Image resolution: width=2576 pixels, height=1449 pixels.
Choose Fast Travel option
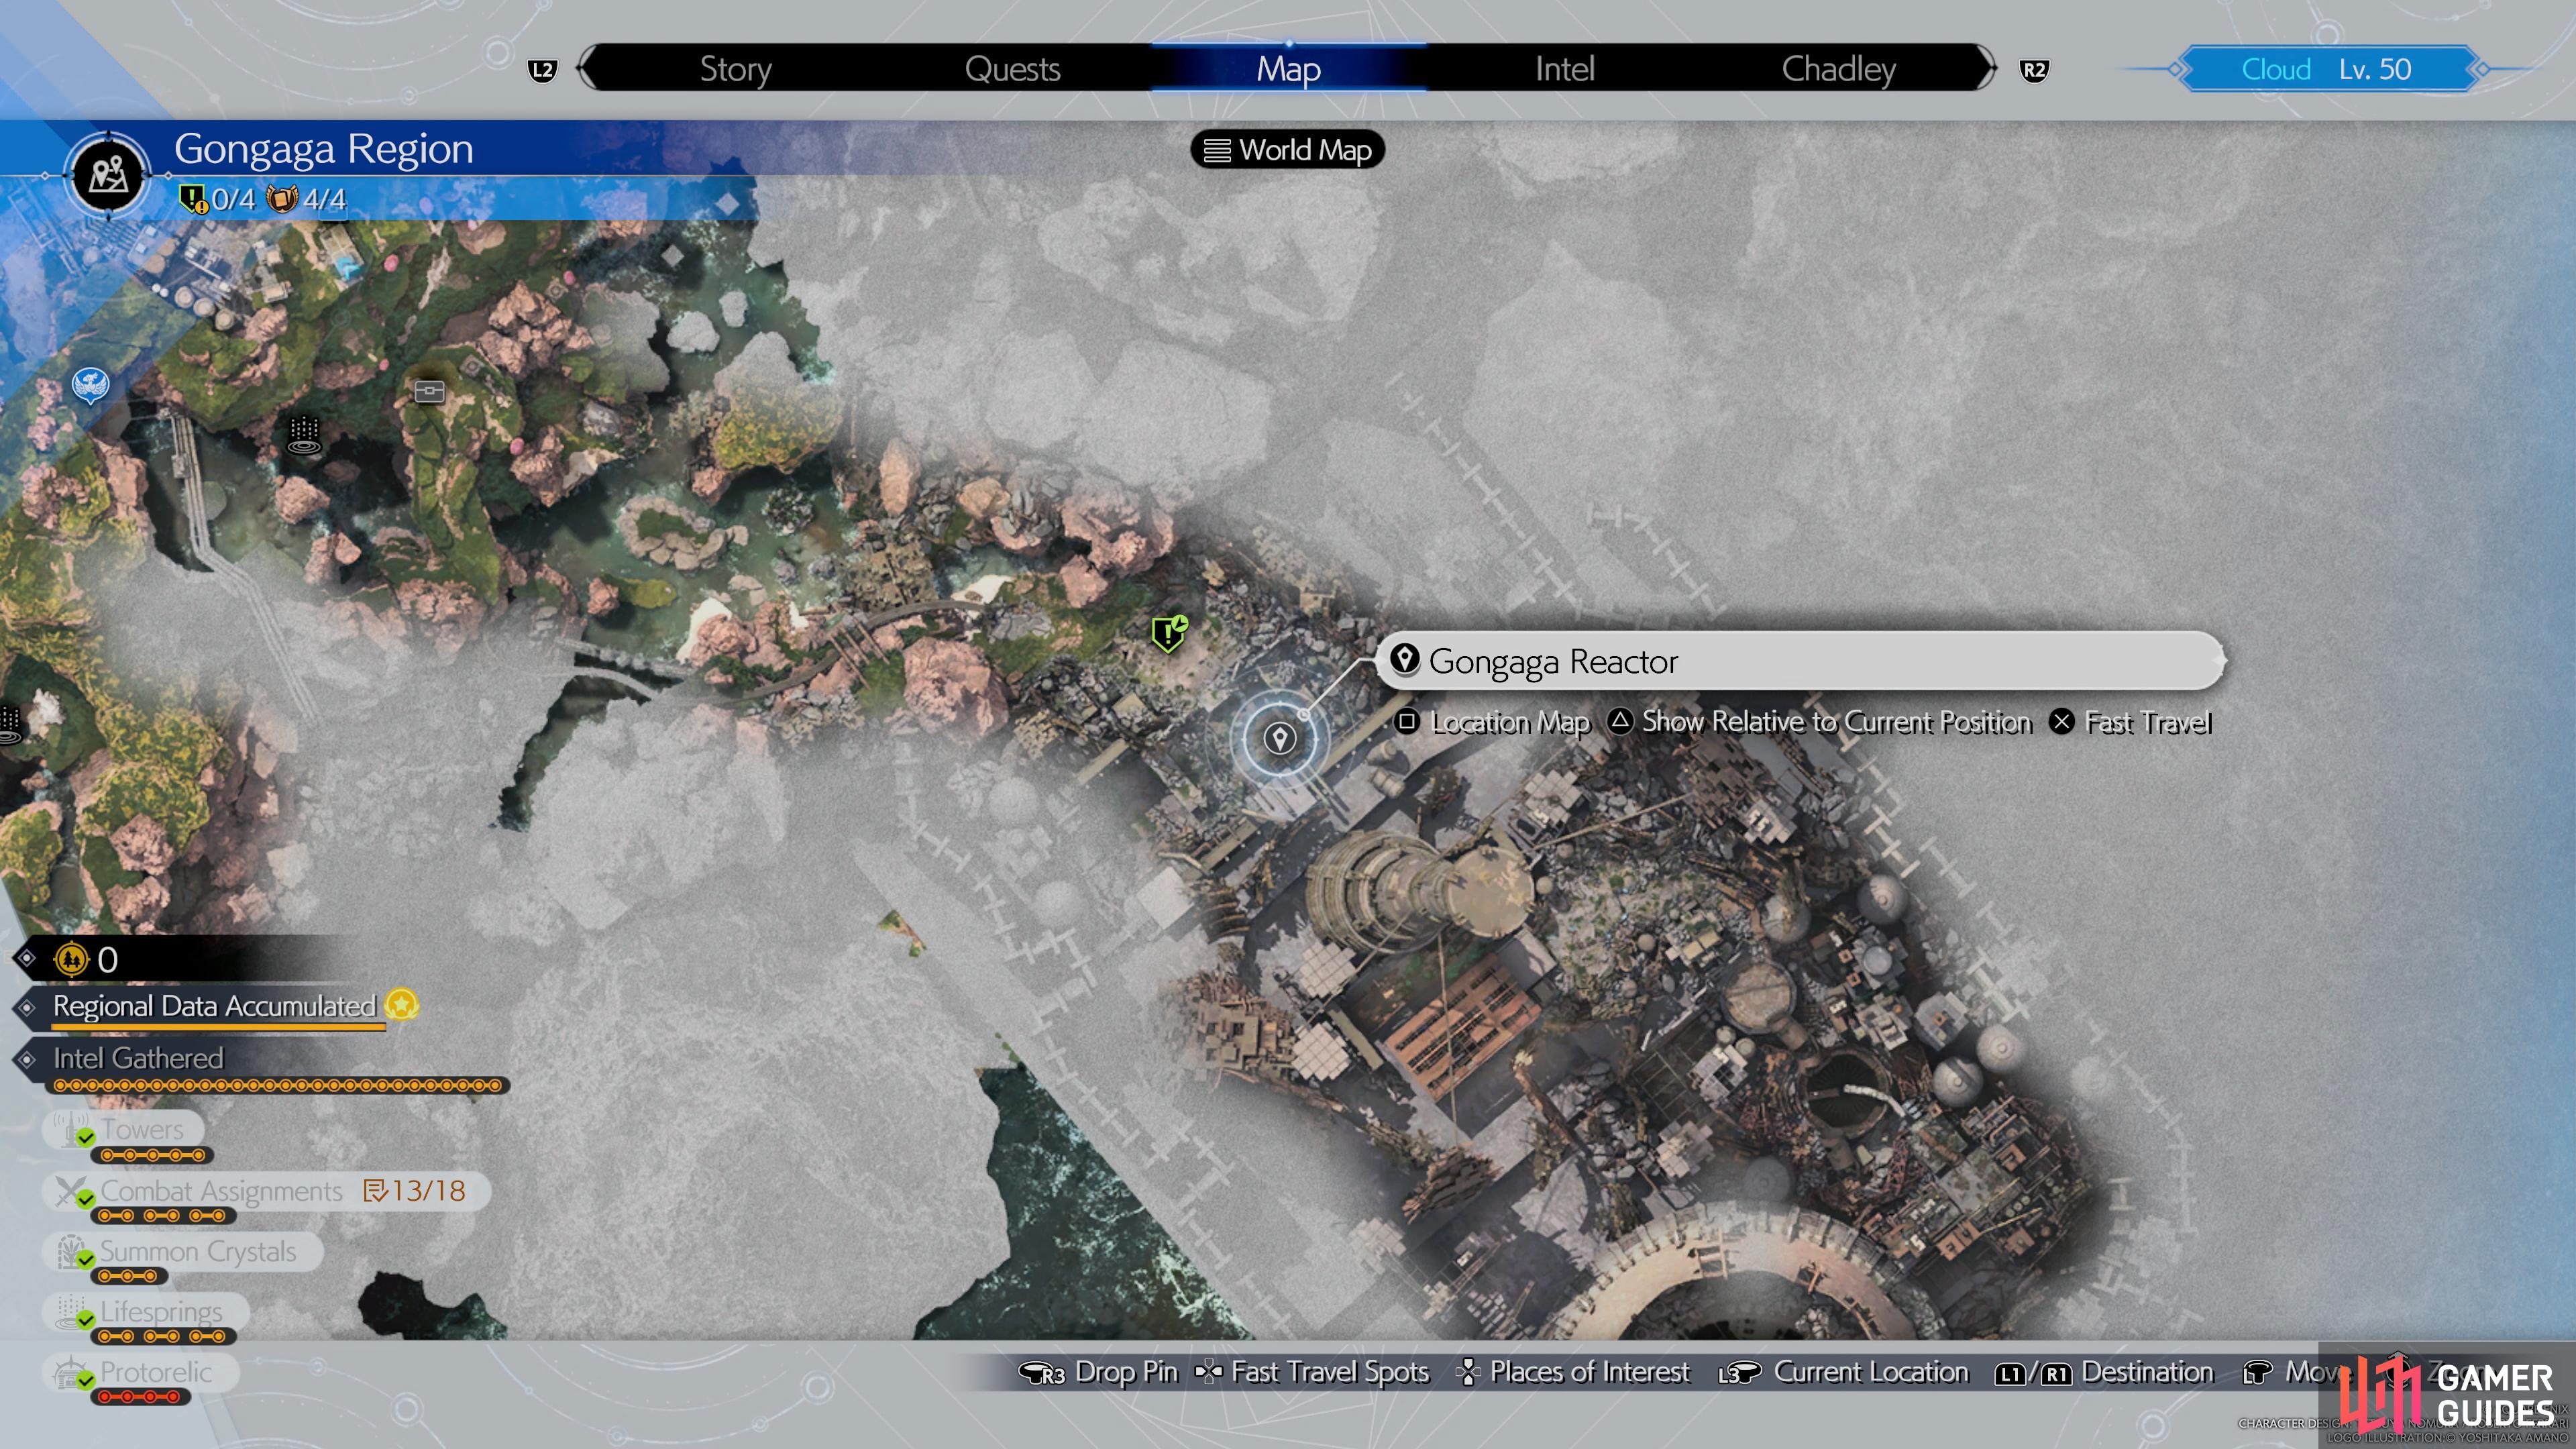point(2130,722)
